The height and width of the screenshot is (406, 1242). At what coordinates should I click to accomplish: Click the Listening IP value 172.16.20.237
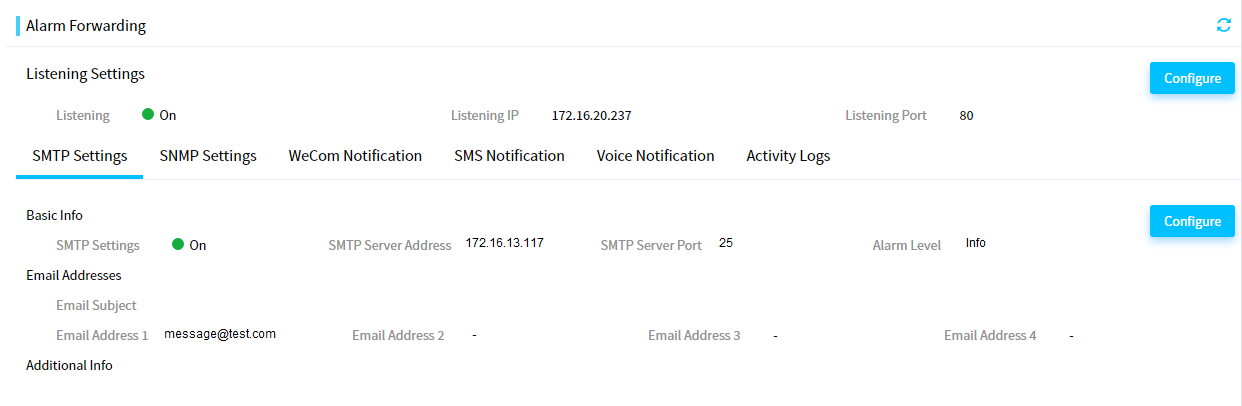click(x=591, y=116)
